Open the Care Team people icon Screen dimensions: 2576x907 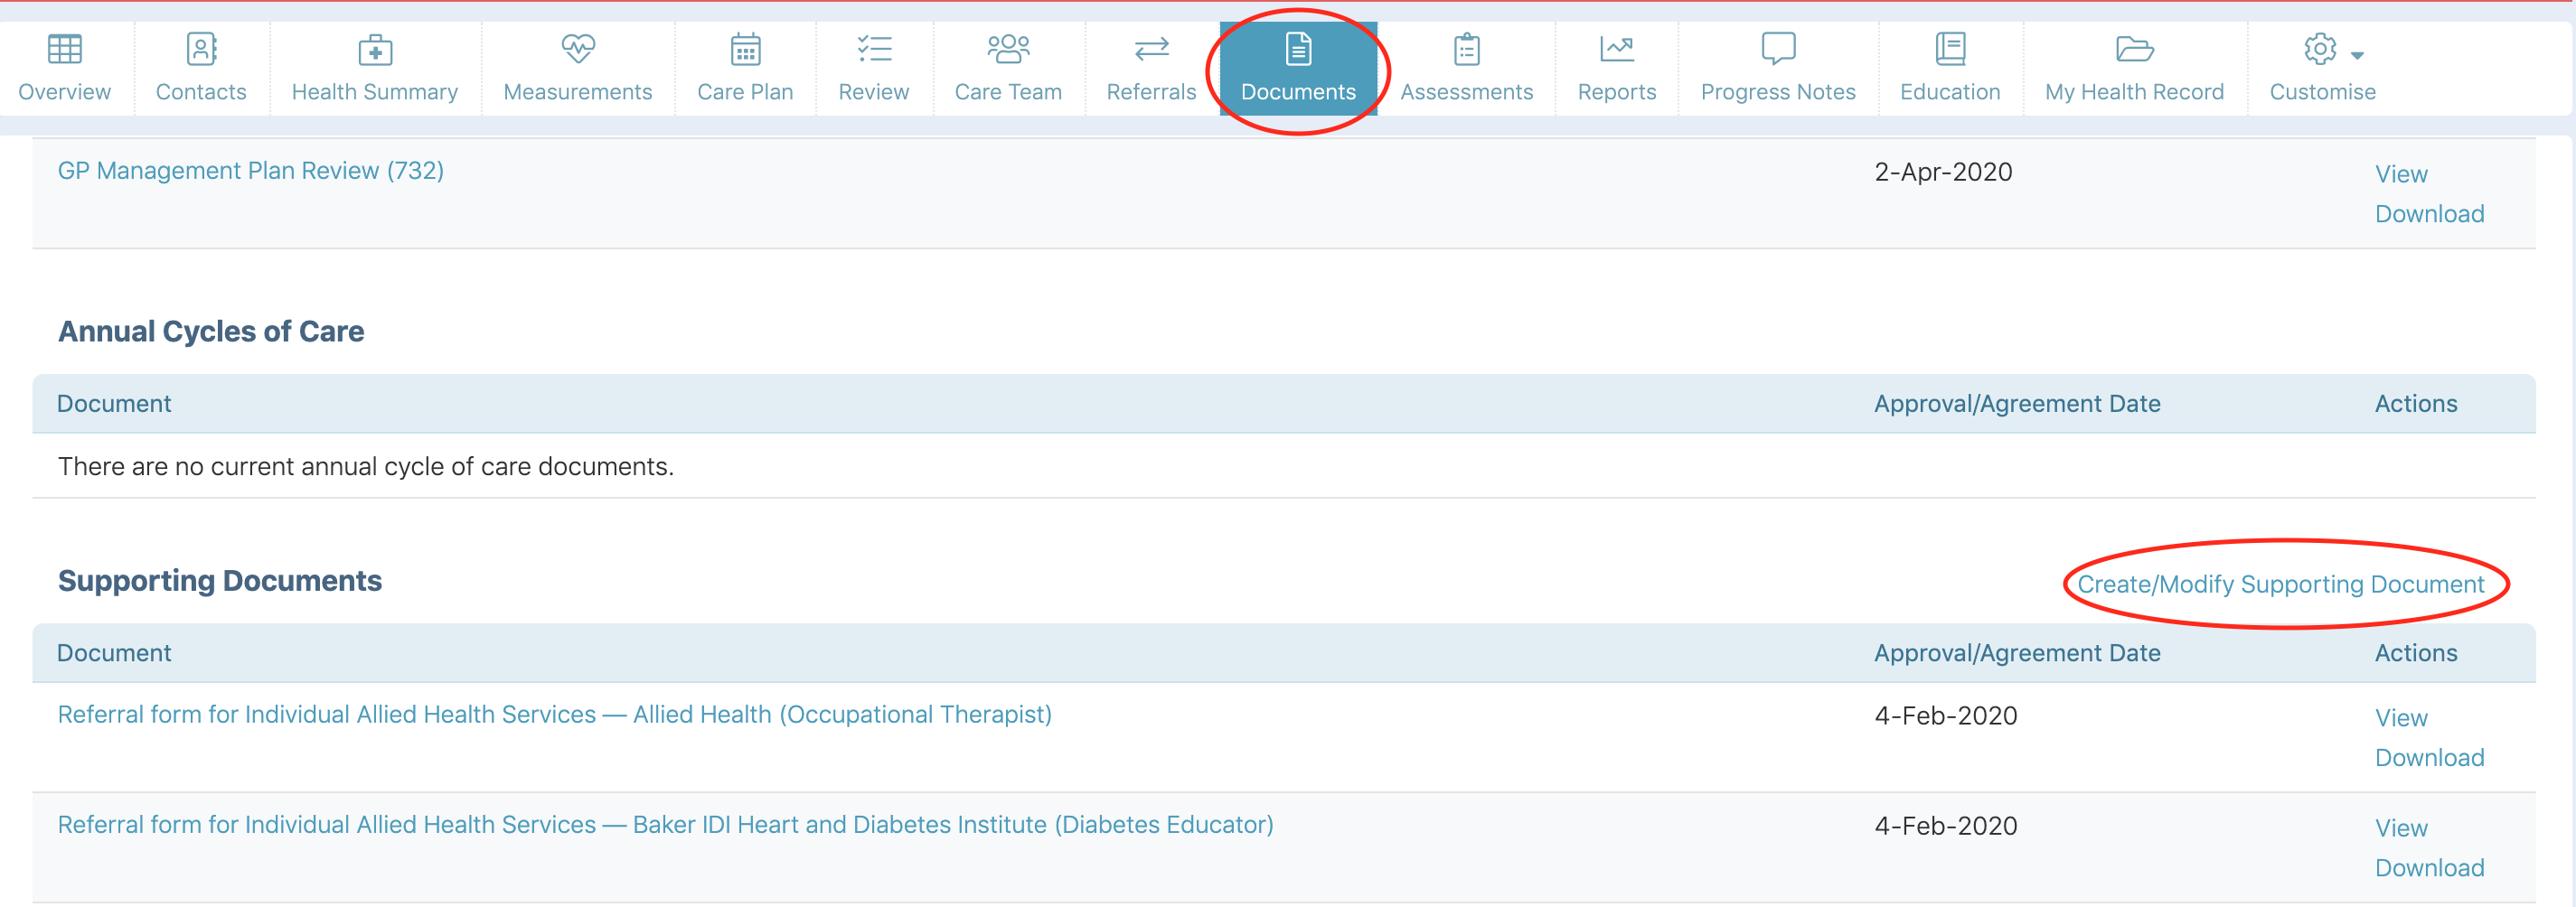[1008, 48]
